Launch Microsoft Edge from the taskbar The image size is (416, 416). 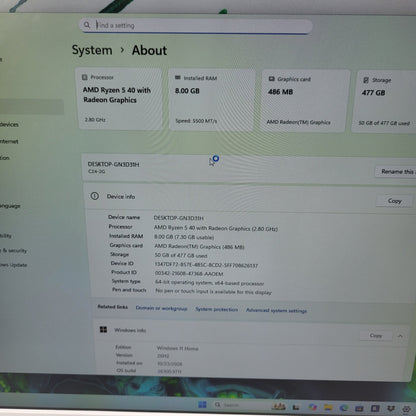point(344,407)
